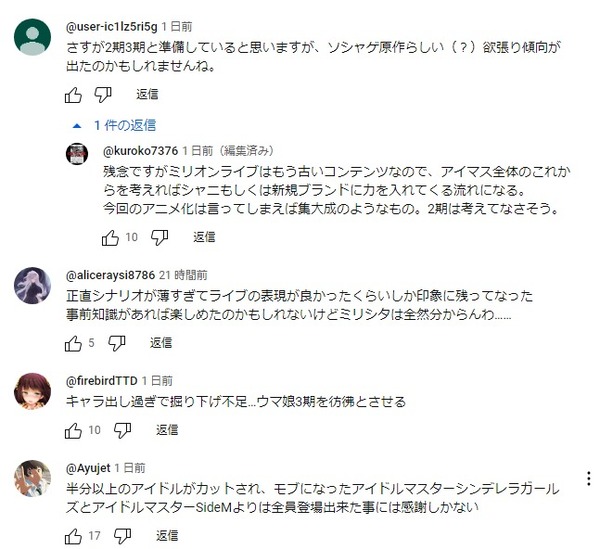Like @Ayujet's comment with 17 likes
600x549 pixels.
coord(73,536)
